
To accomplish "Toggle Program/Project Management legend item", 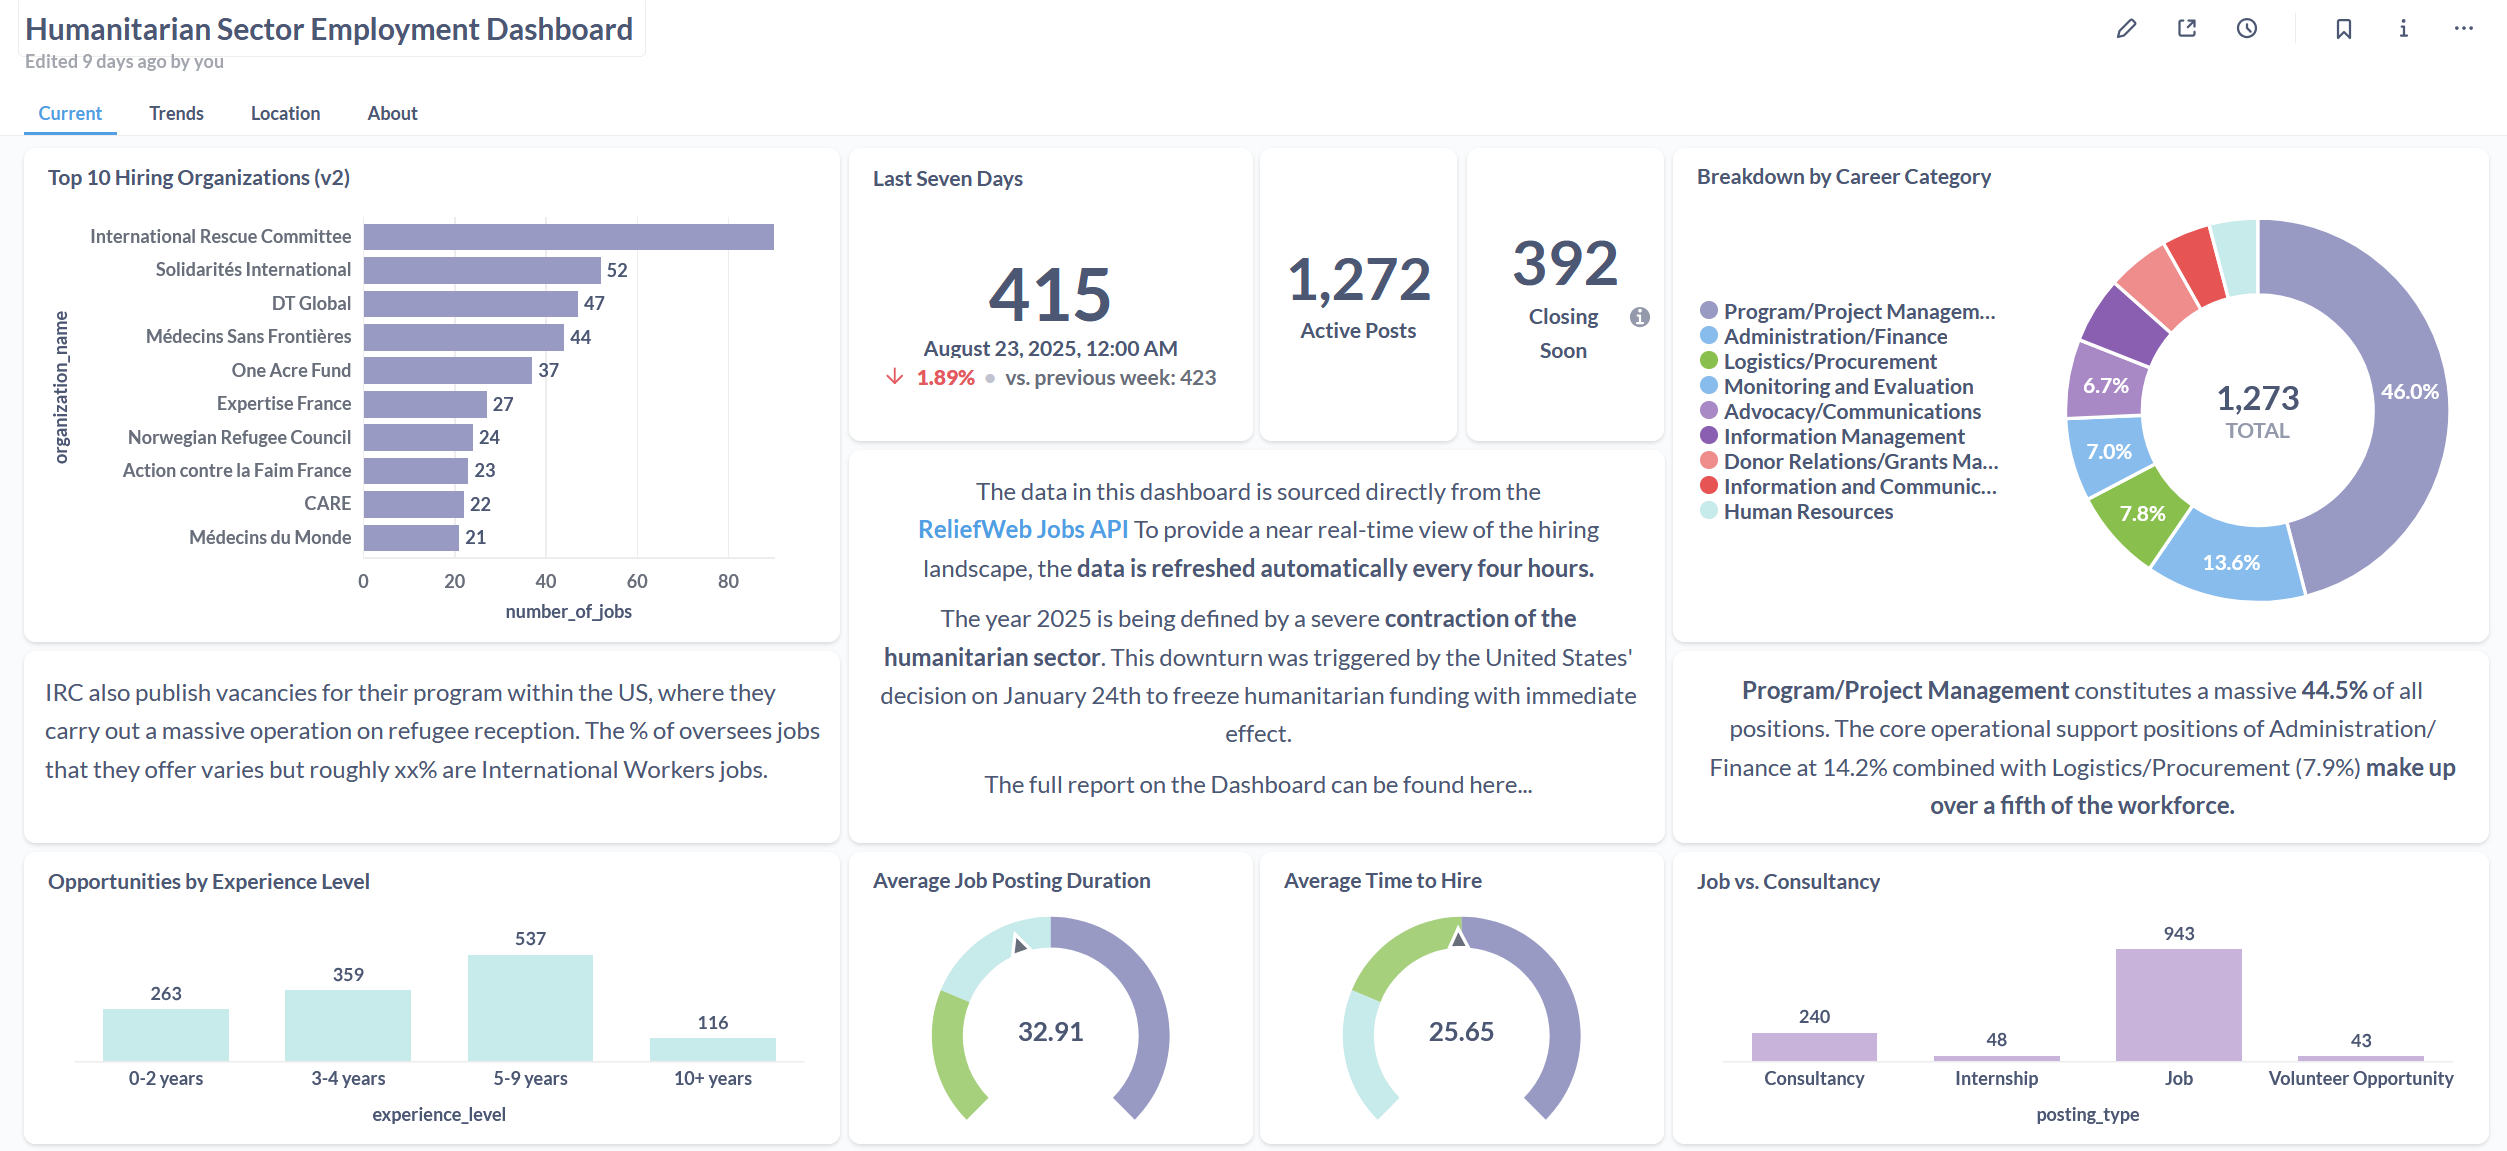I will (1858, 311).
